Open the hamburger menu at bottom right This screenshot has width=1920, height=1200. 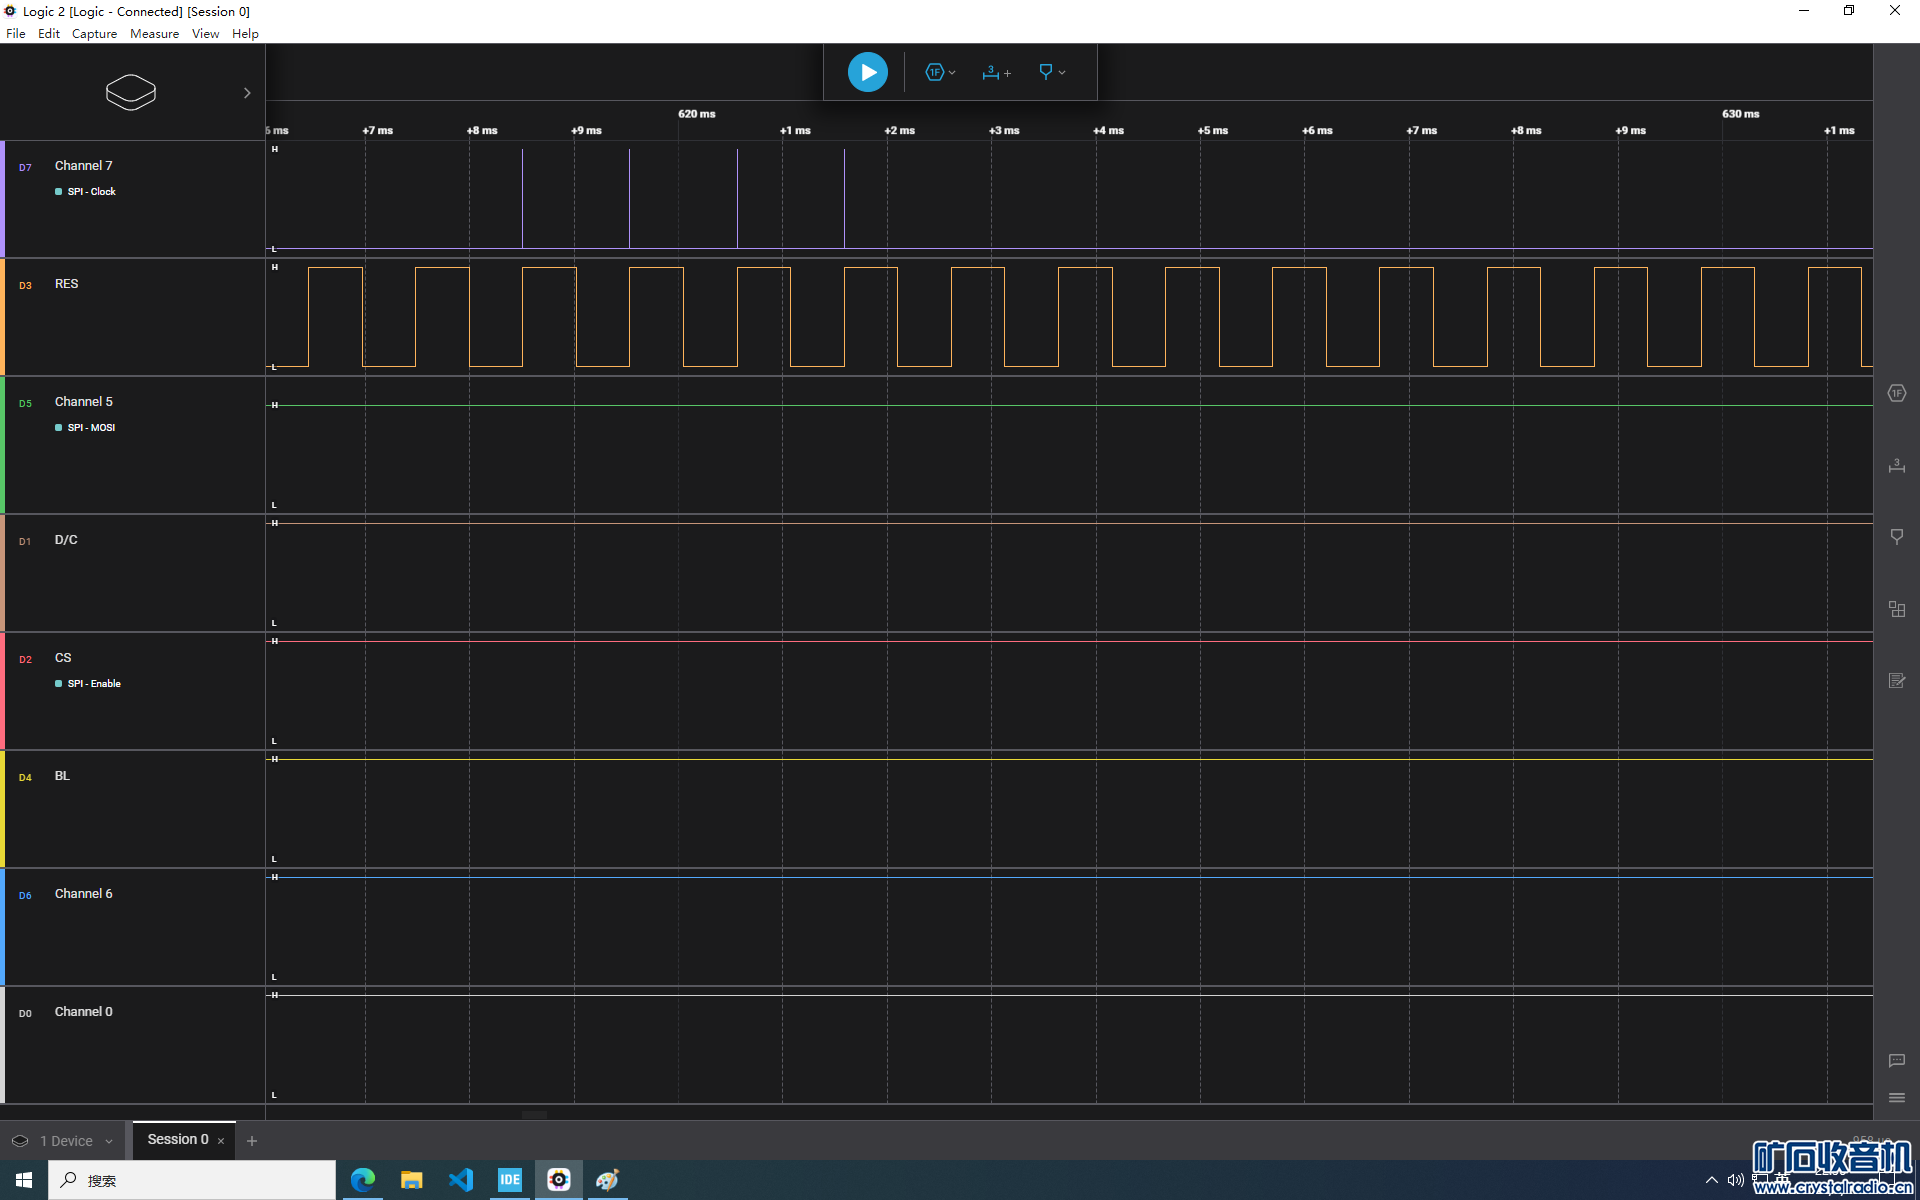1896,1098
